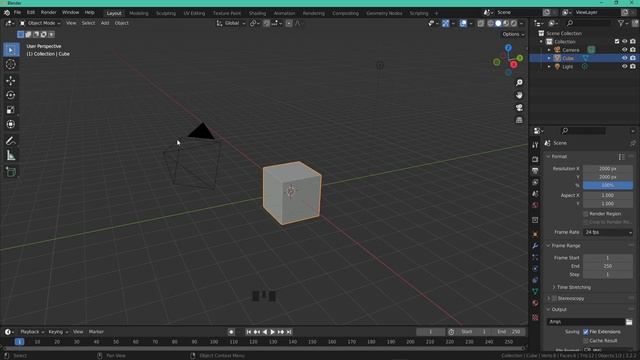640x360 pixels.
Task: Switch to the Shading workspace tab
Action: (x=257, y=13)
